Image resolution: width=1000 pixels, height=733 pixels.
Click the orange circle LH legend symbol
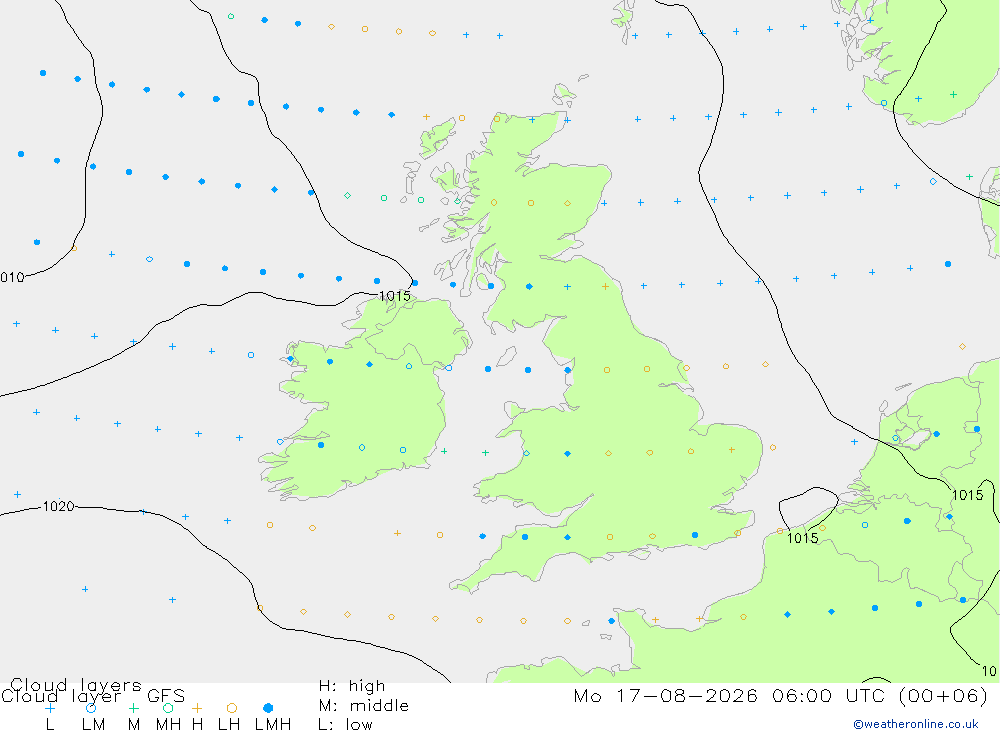[x=232, y=708]
